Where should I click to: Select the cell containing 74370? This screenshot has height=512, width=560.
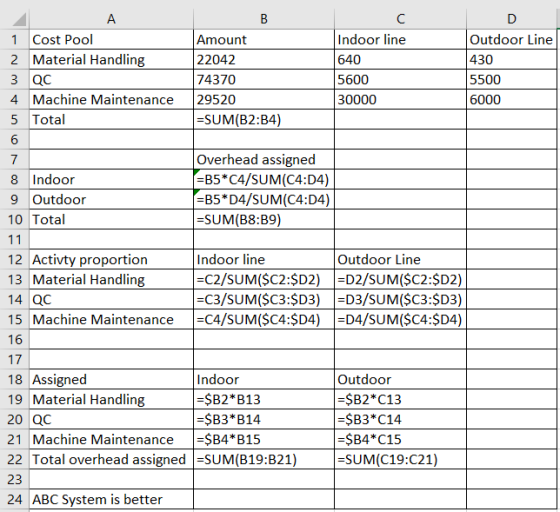pyautogui.click(x=264, y=79)
